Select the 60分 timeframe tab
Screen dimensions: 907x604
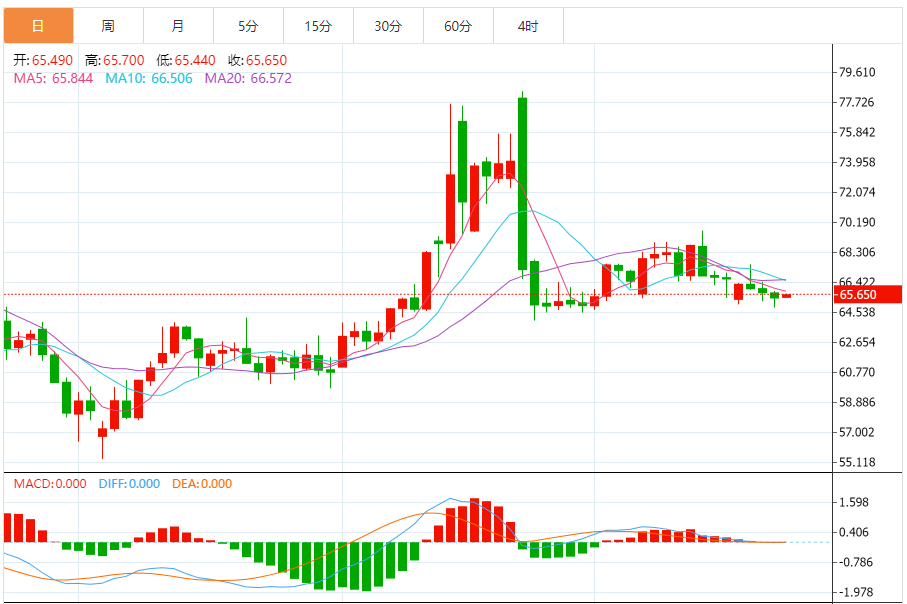coord(458,26)
